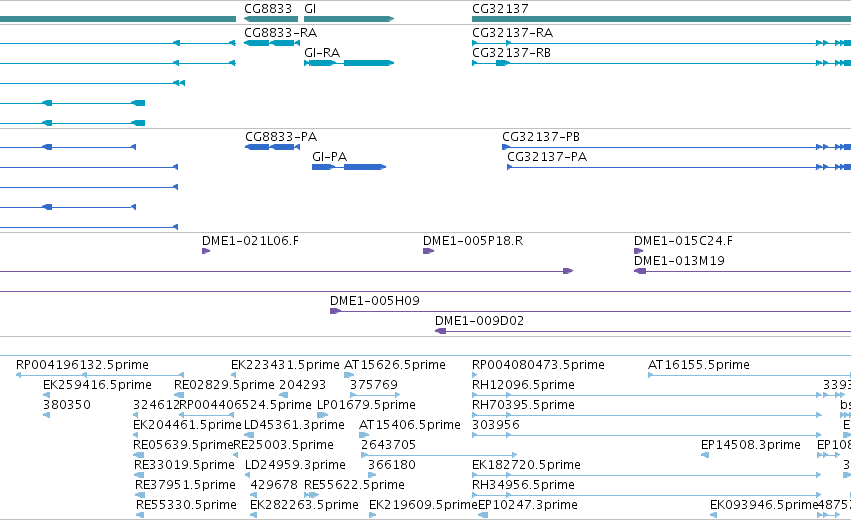This screenshot has width=851, height=520.
Task: Select the DME1-015C24.F clone label
Action: (x=683, y=241)
